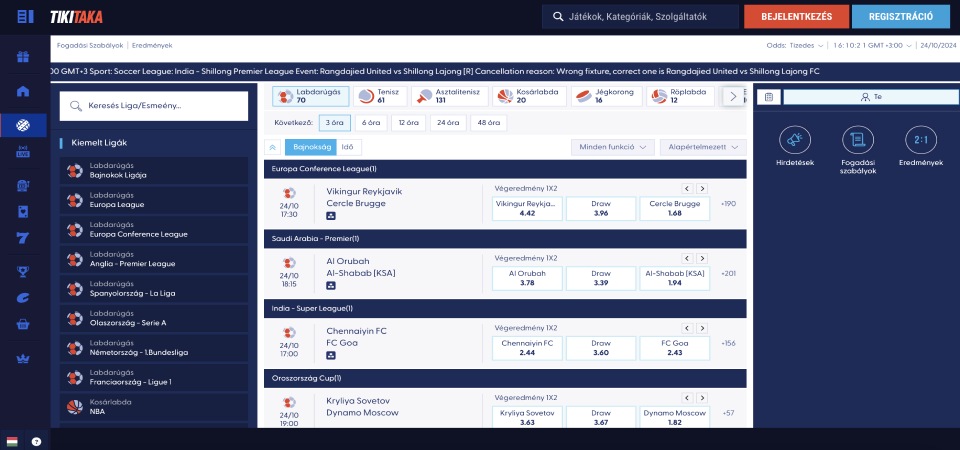Bet on Draw 3.39 in Al Orubah match
The height and width of the screenshot is (450, 960).
click(x=601, y=279)
